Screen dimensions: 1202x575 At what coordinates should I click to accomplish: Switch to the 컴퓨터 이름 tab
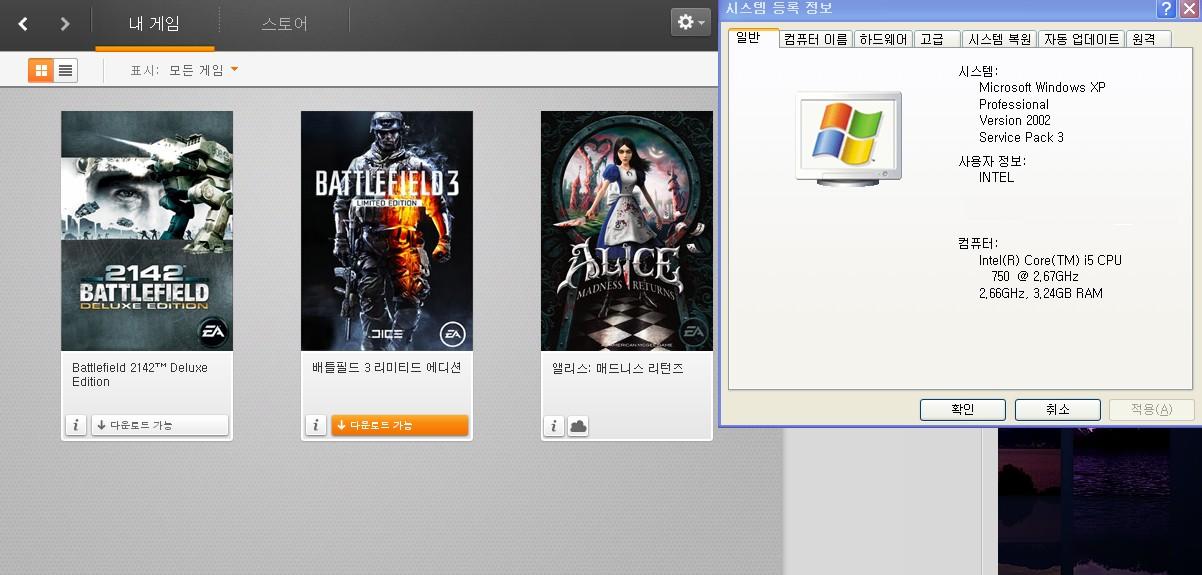point(816,39)
